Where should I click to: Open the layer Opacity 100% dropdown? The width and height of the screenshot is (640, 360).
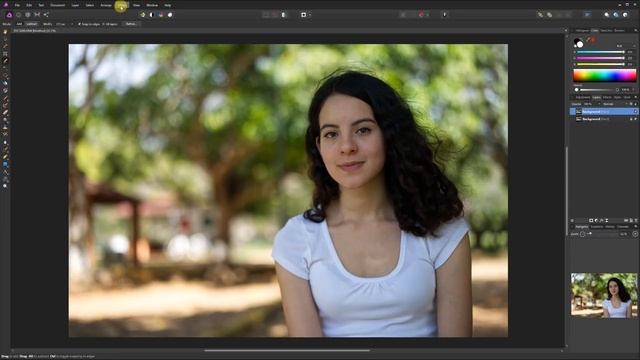(591, 104)
